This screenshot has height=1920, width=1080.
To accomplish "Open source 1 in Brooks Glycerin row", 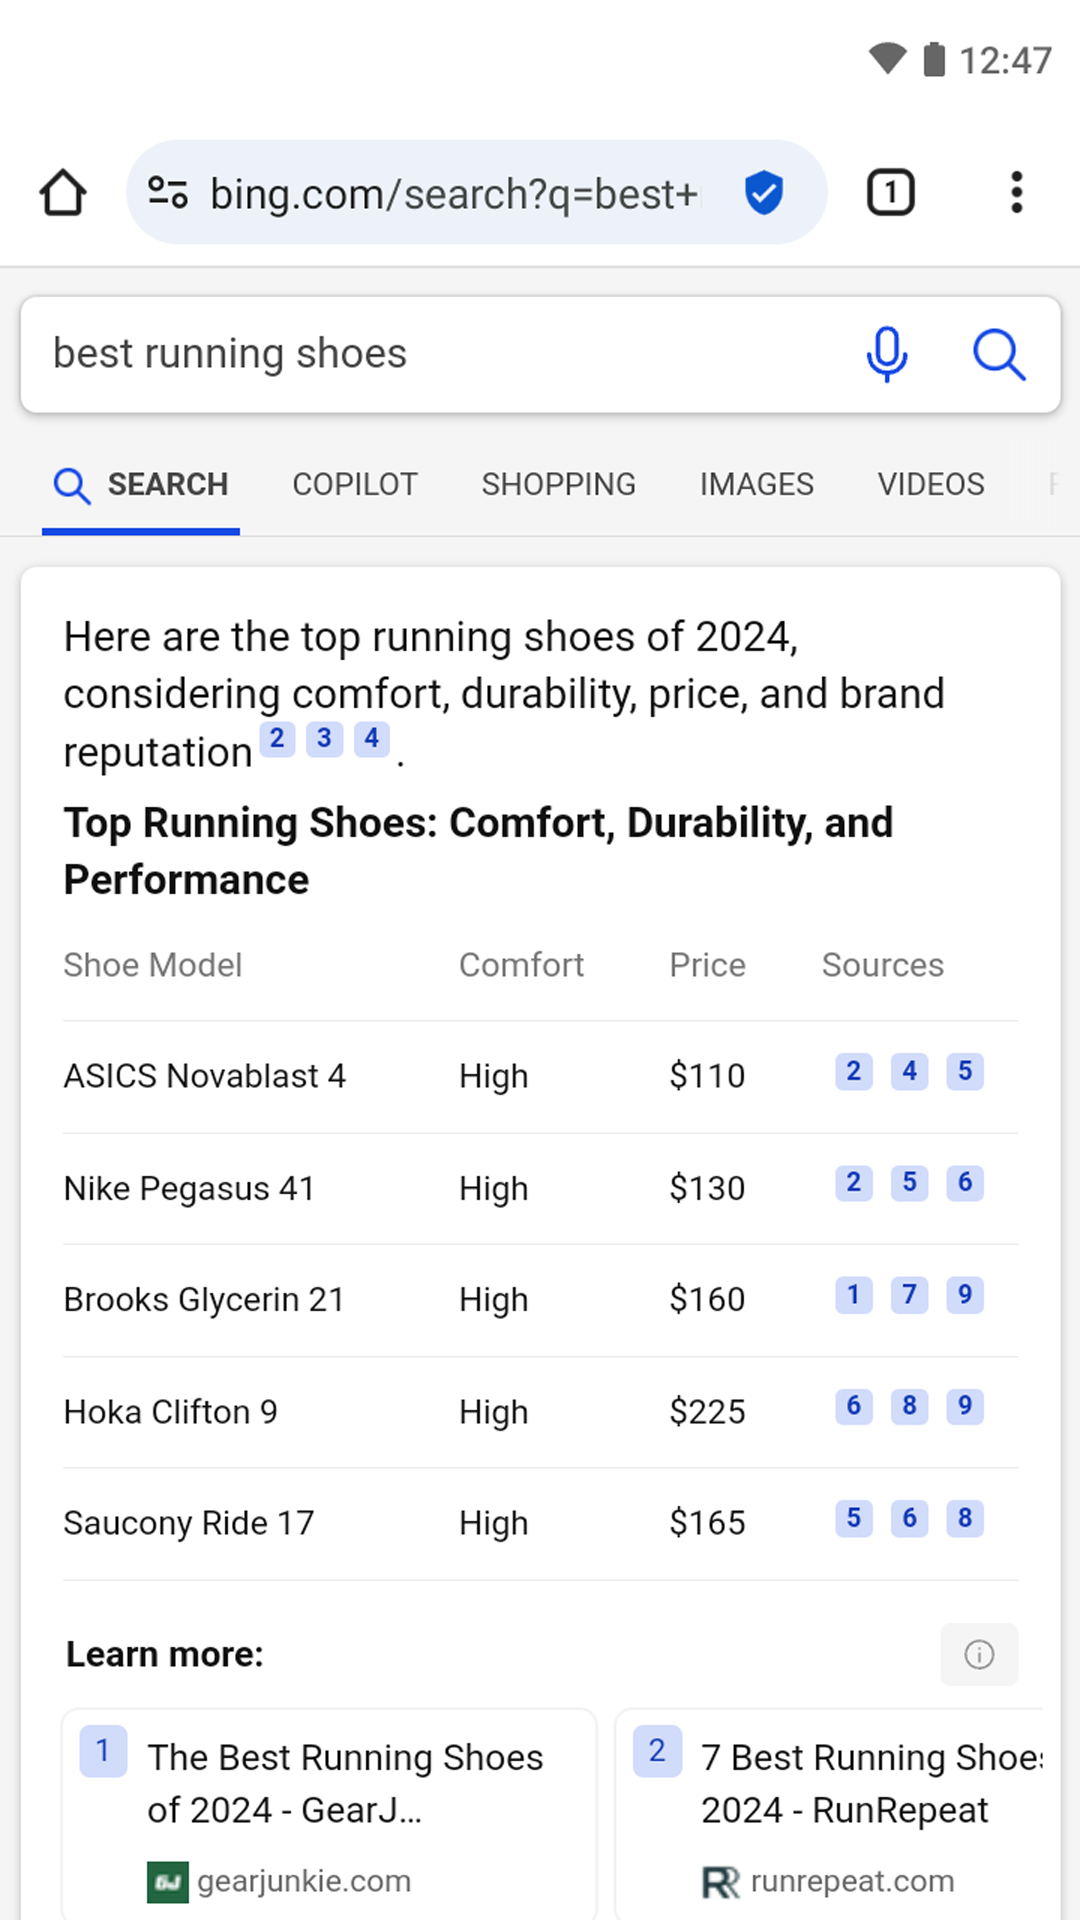I will 854,1295.
